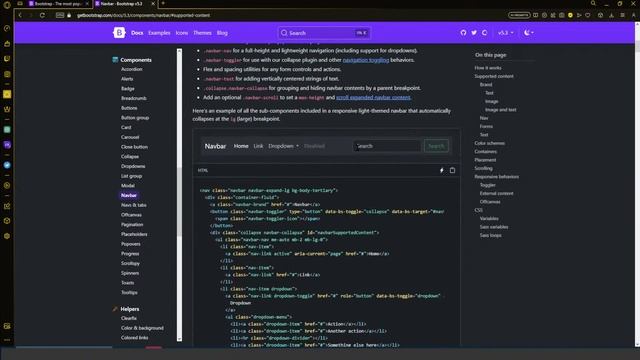The width and height of the screenshot is (640, 360).
Task: Open Offcanvas in the Components sidebar
Action: point(131,215)
